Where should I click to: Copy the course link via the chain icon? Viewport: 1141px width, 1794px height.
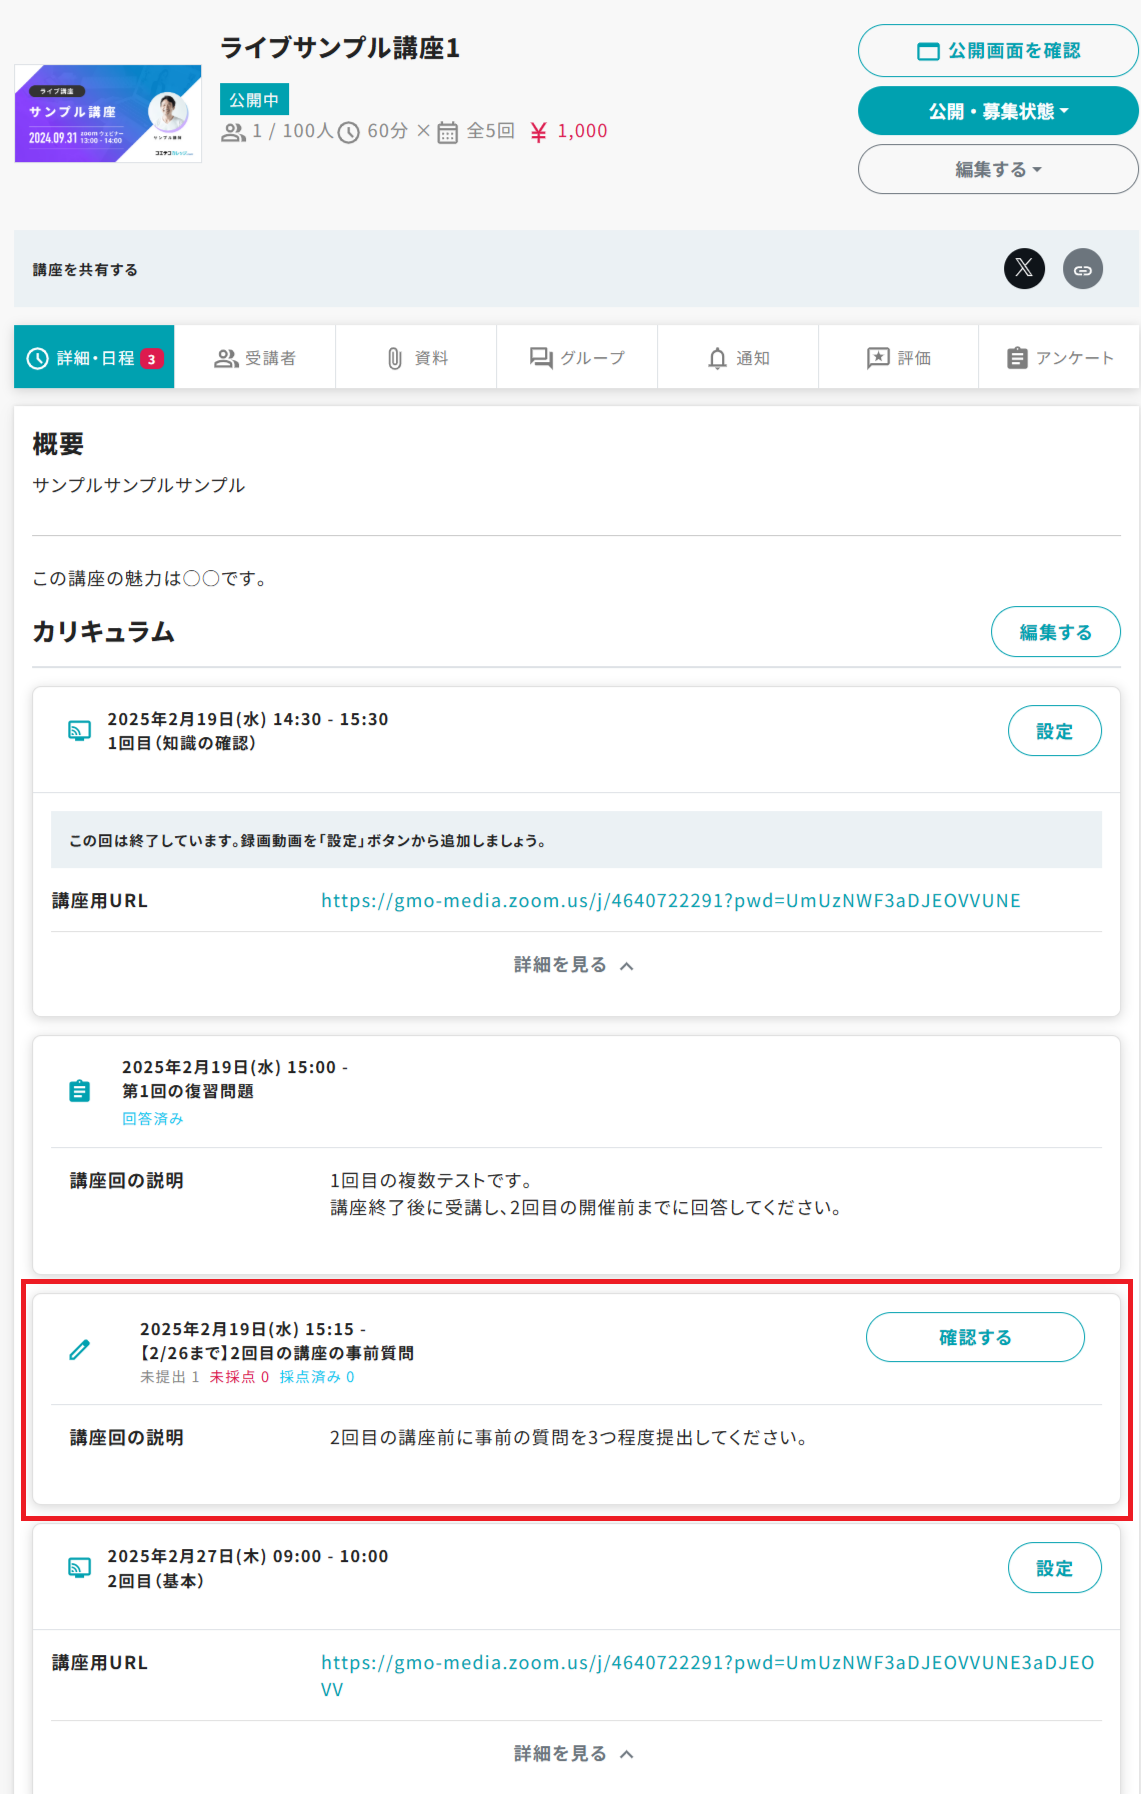coord(1082,269)
